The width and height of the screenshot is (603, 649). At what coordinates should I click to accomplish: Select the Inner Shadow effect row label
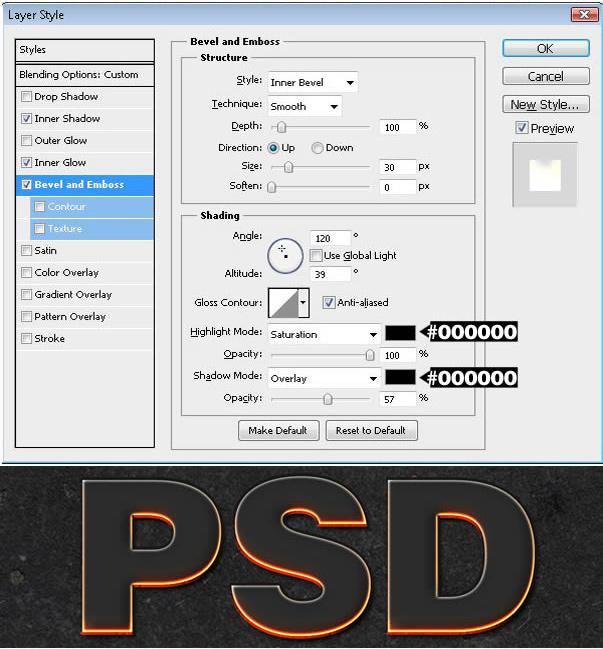point(67,118)
